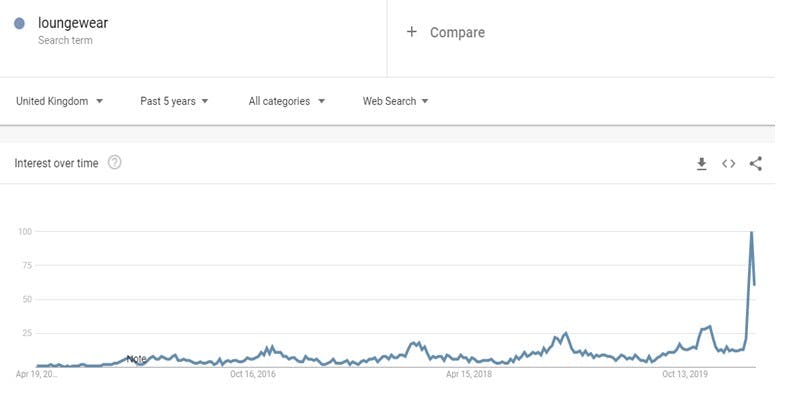Click the Oct 16, 2016 axis label
This screenshot has width=800, height=400.
point(253,375)
